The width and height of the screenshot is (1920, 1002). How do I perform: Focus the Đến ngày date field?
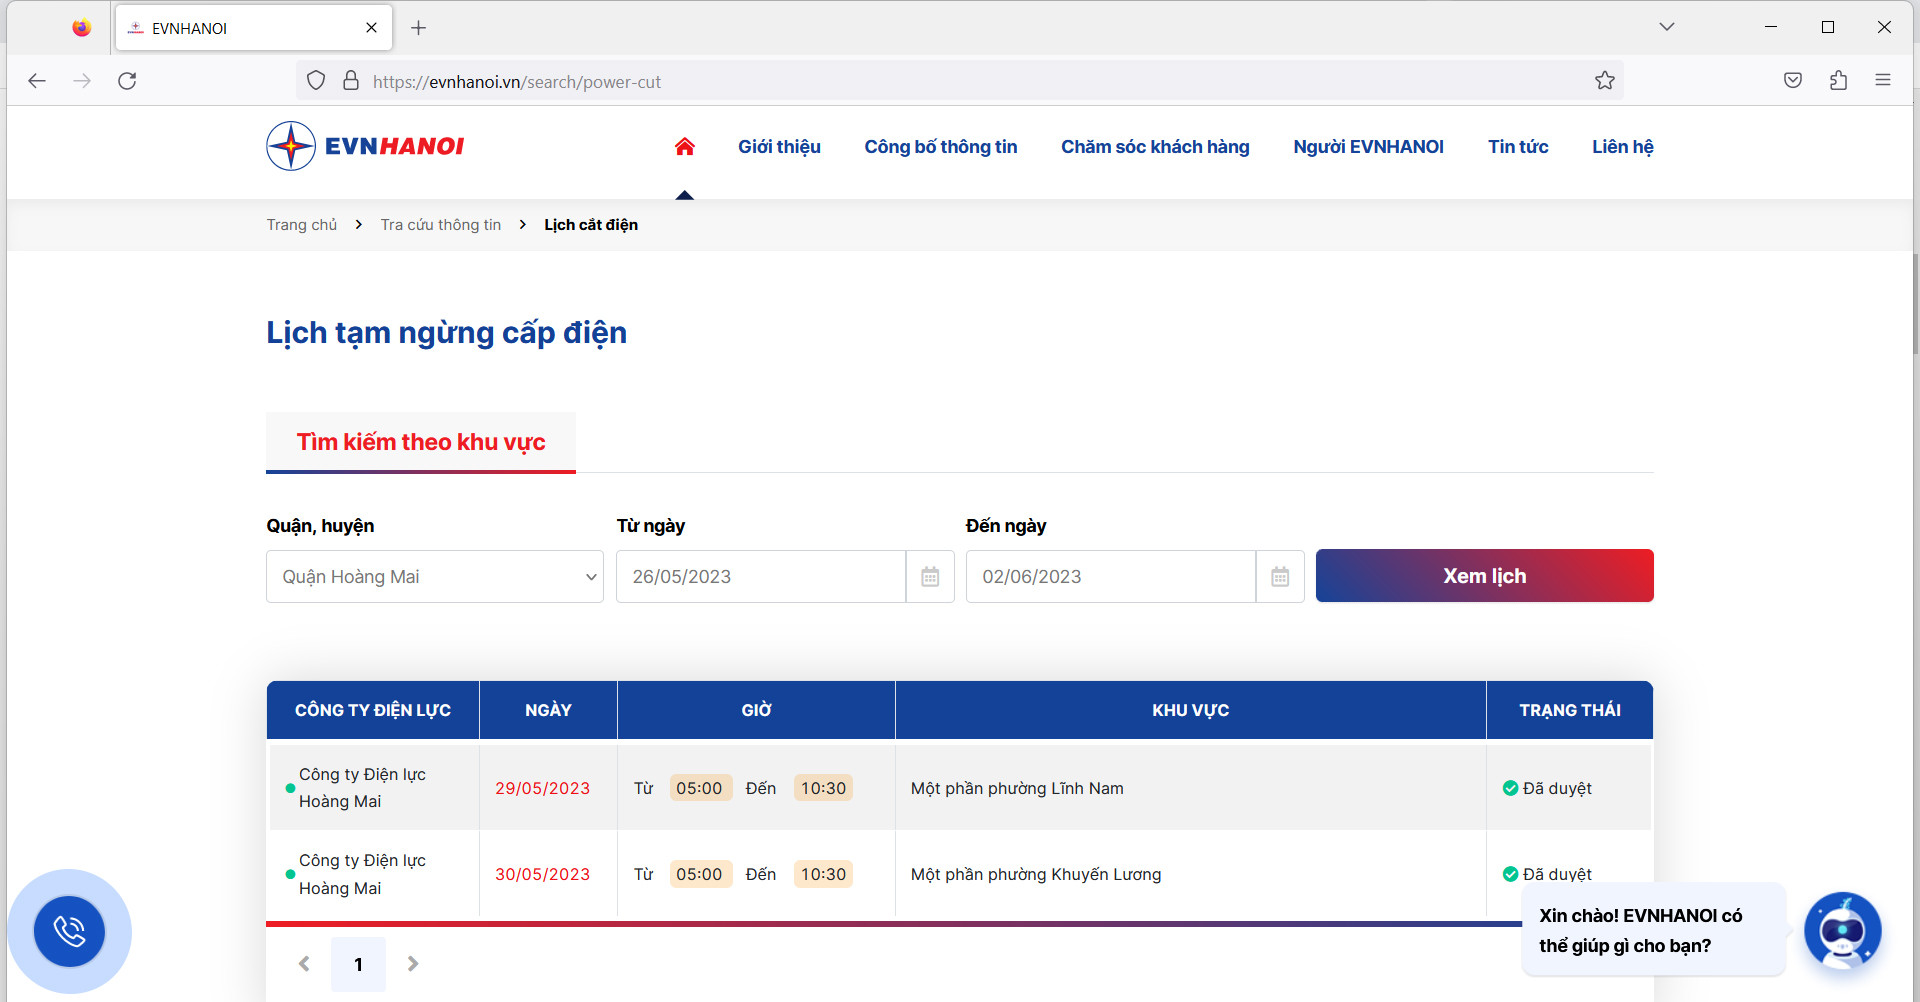(1111, 577)
